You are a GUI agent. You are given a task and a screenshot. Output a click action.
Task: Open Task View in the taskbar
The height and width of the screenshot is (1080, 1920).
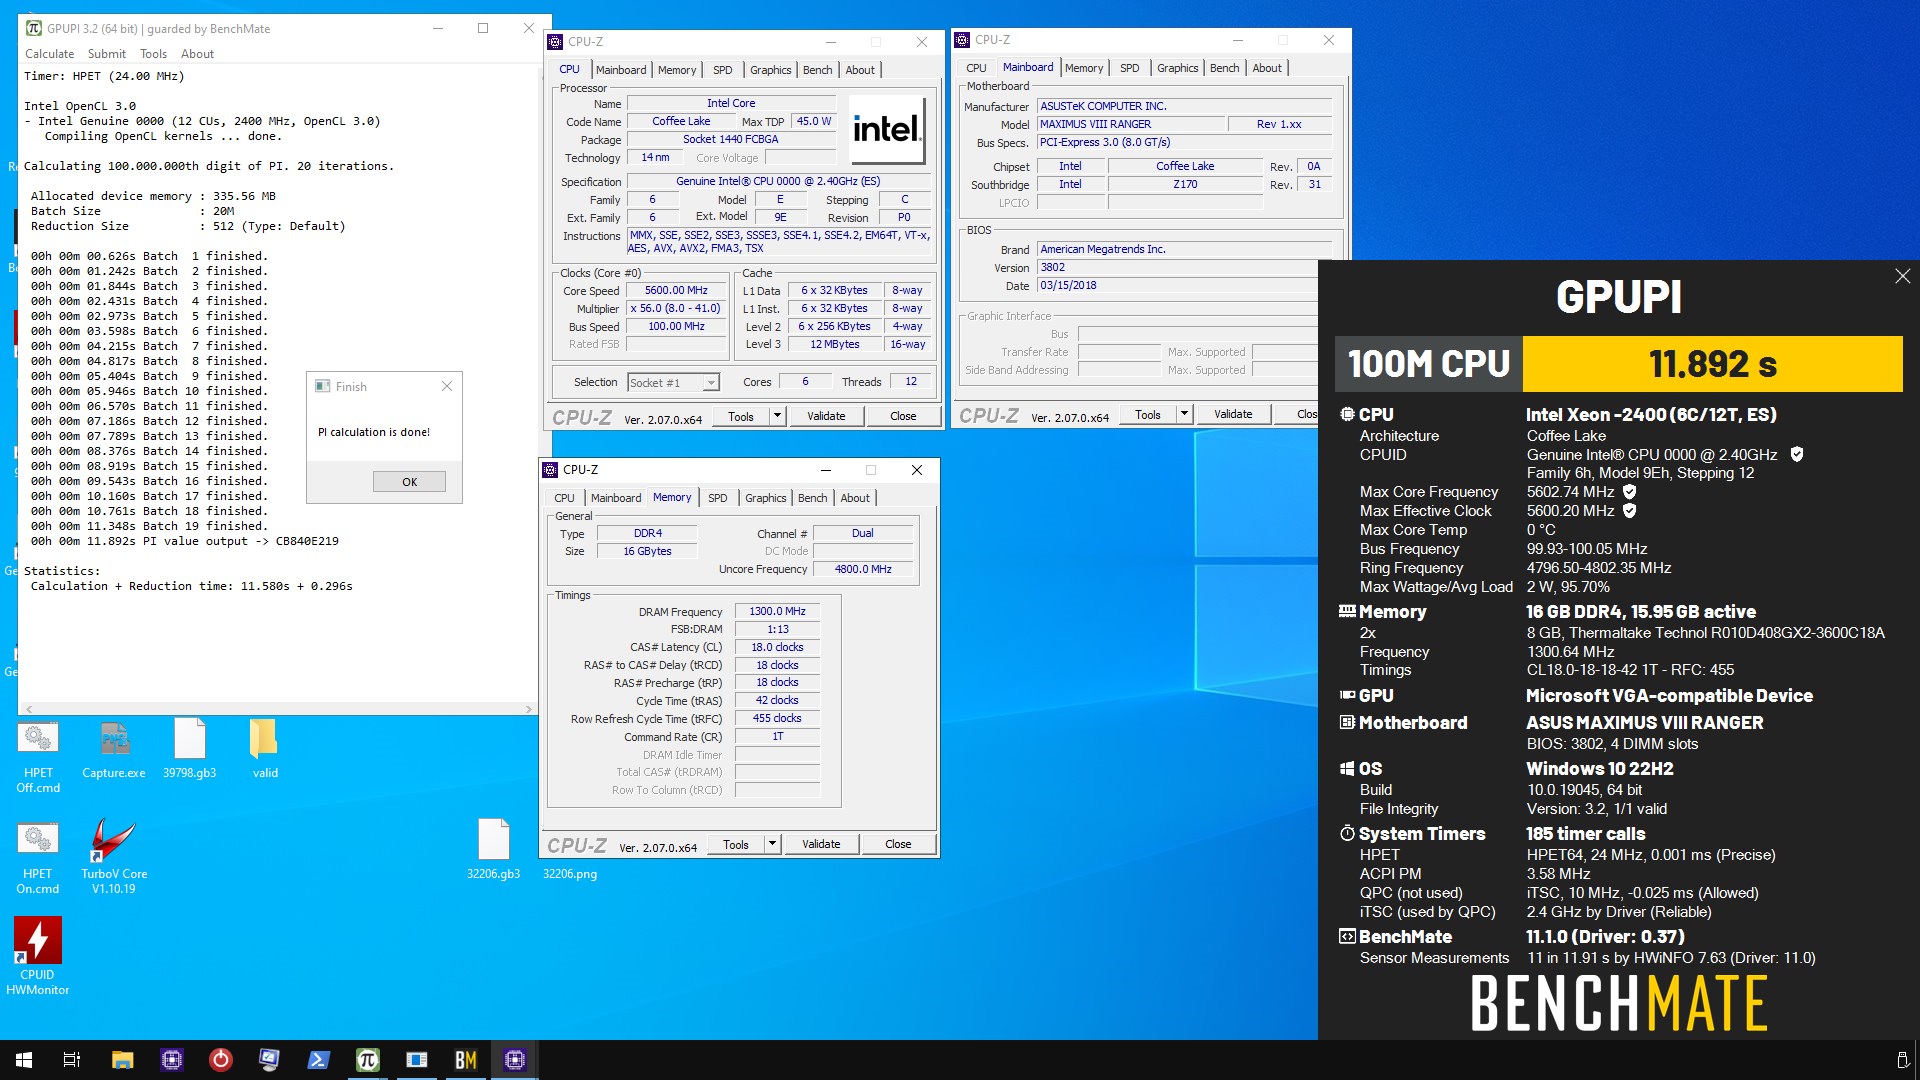click(x=72, y=1060)
